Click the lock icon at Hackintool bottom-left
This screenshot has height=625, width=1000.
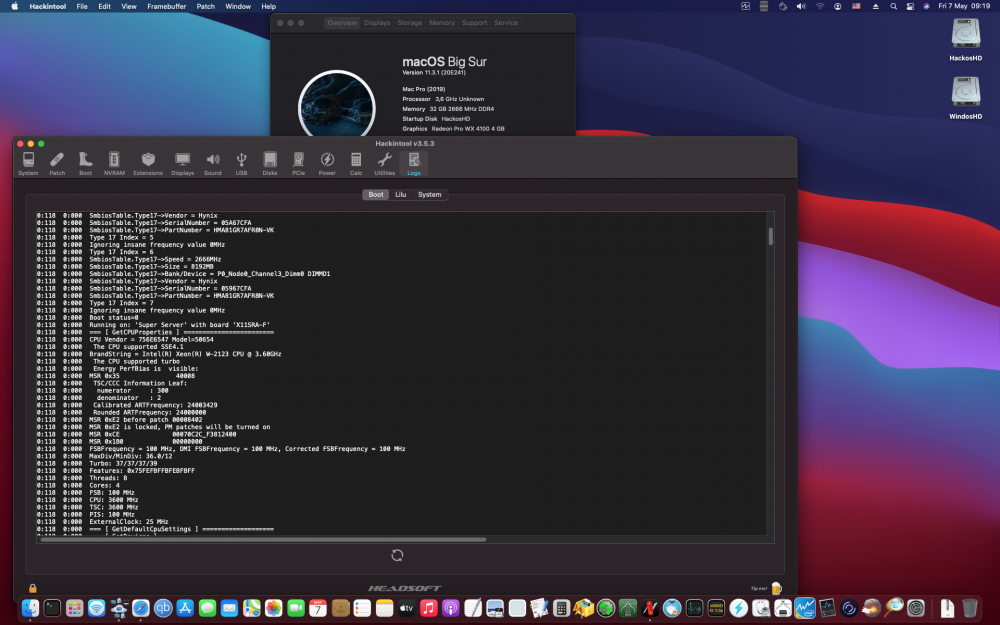click(x=33, y=588)
